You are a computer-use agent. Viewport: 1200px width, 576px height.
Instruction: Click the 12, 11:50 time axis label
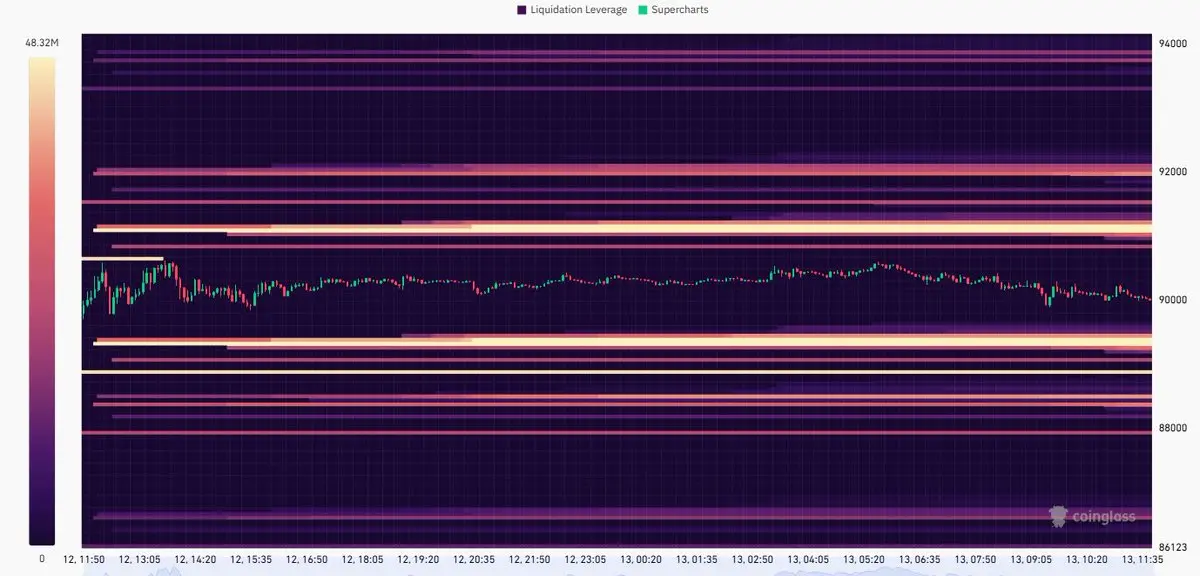point(83,559)
